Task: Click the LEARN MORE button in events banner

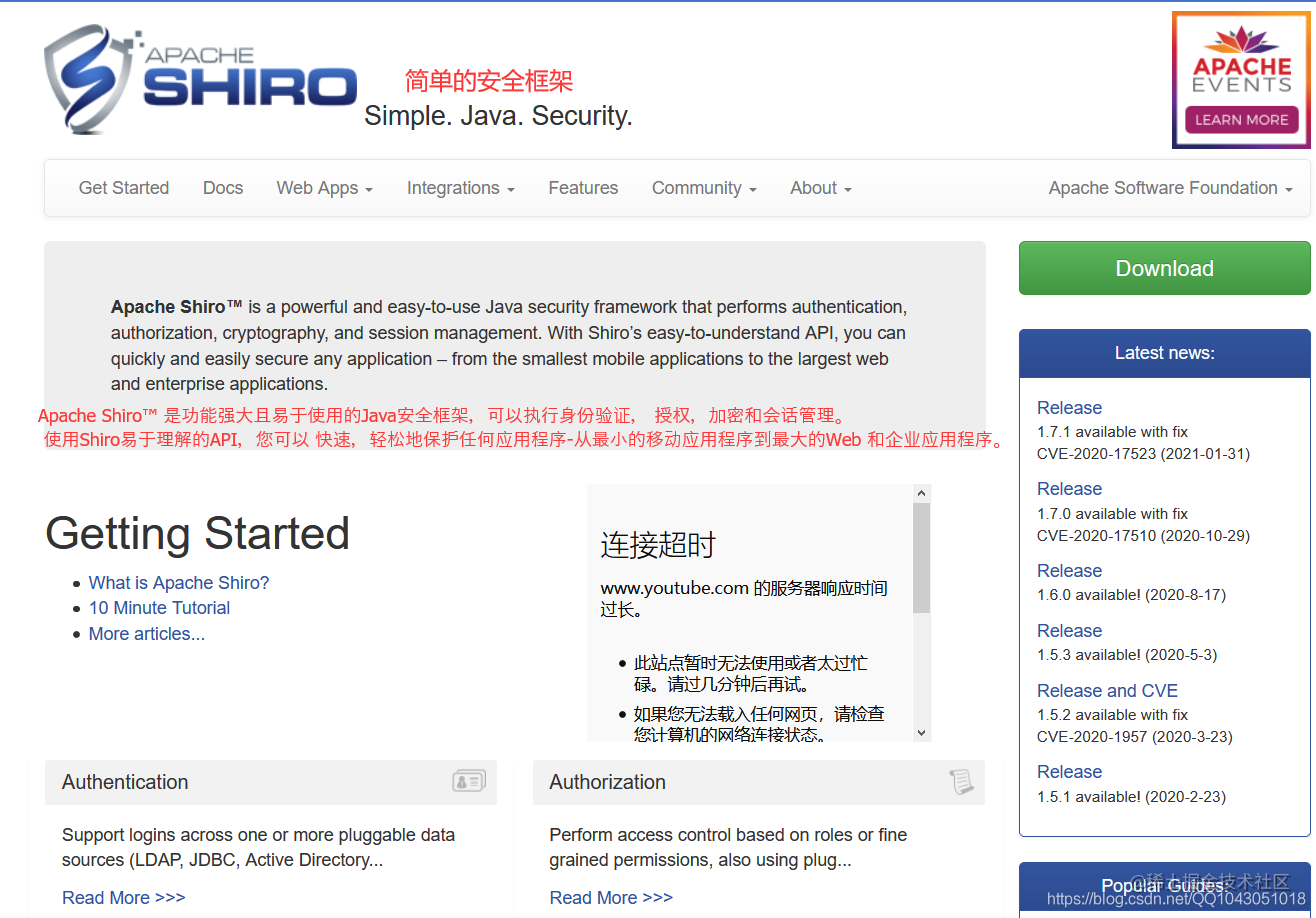Action: tap(1240, 120)
